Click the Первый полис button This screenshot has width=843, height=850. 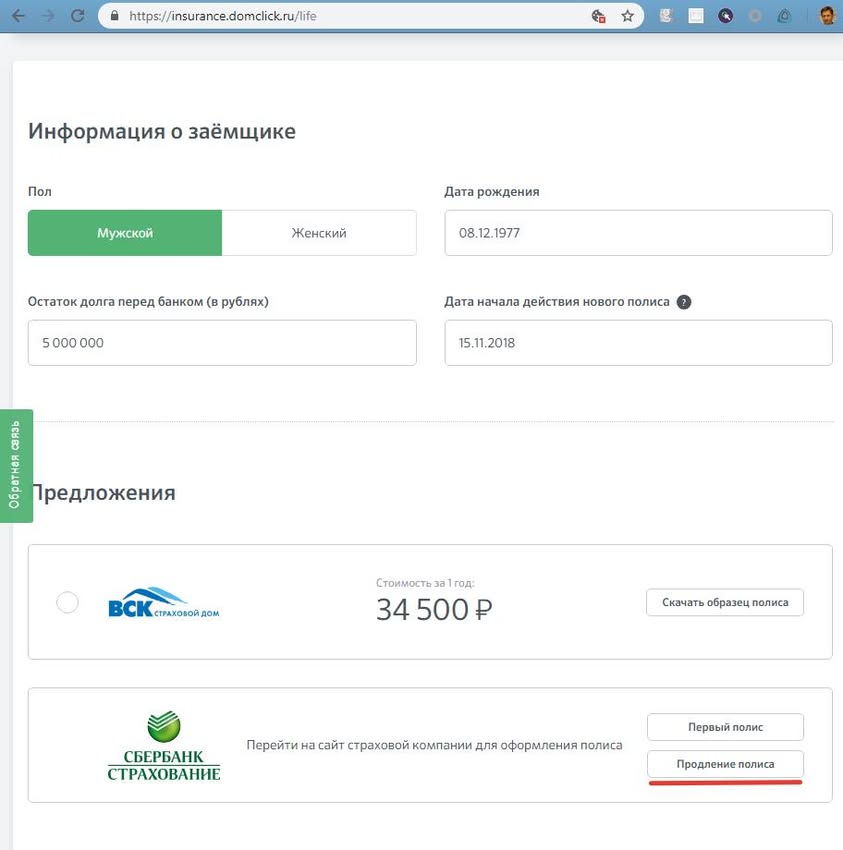pos(725,726)
